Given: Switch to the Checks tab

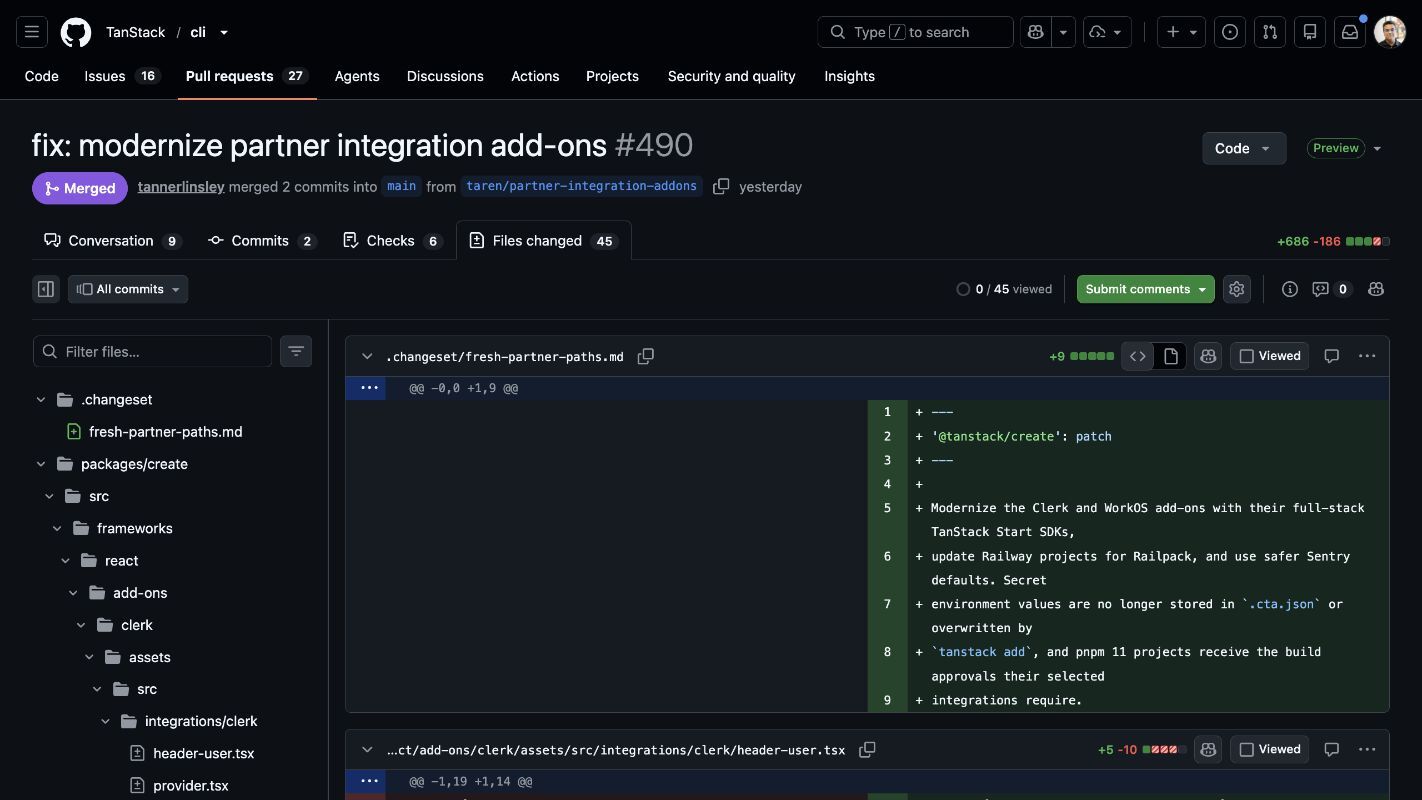Looking at the screenshot, I should tap(392, 241).
